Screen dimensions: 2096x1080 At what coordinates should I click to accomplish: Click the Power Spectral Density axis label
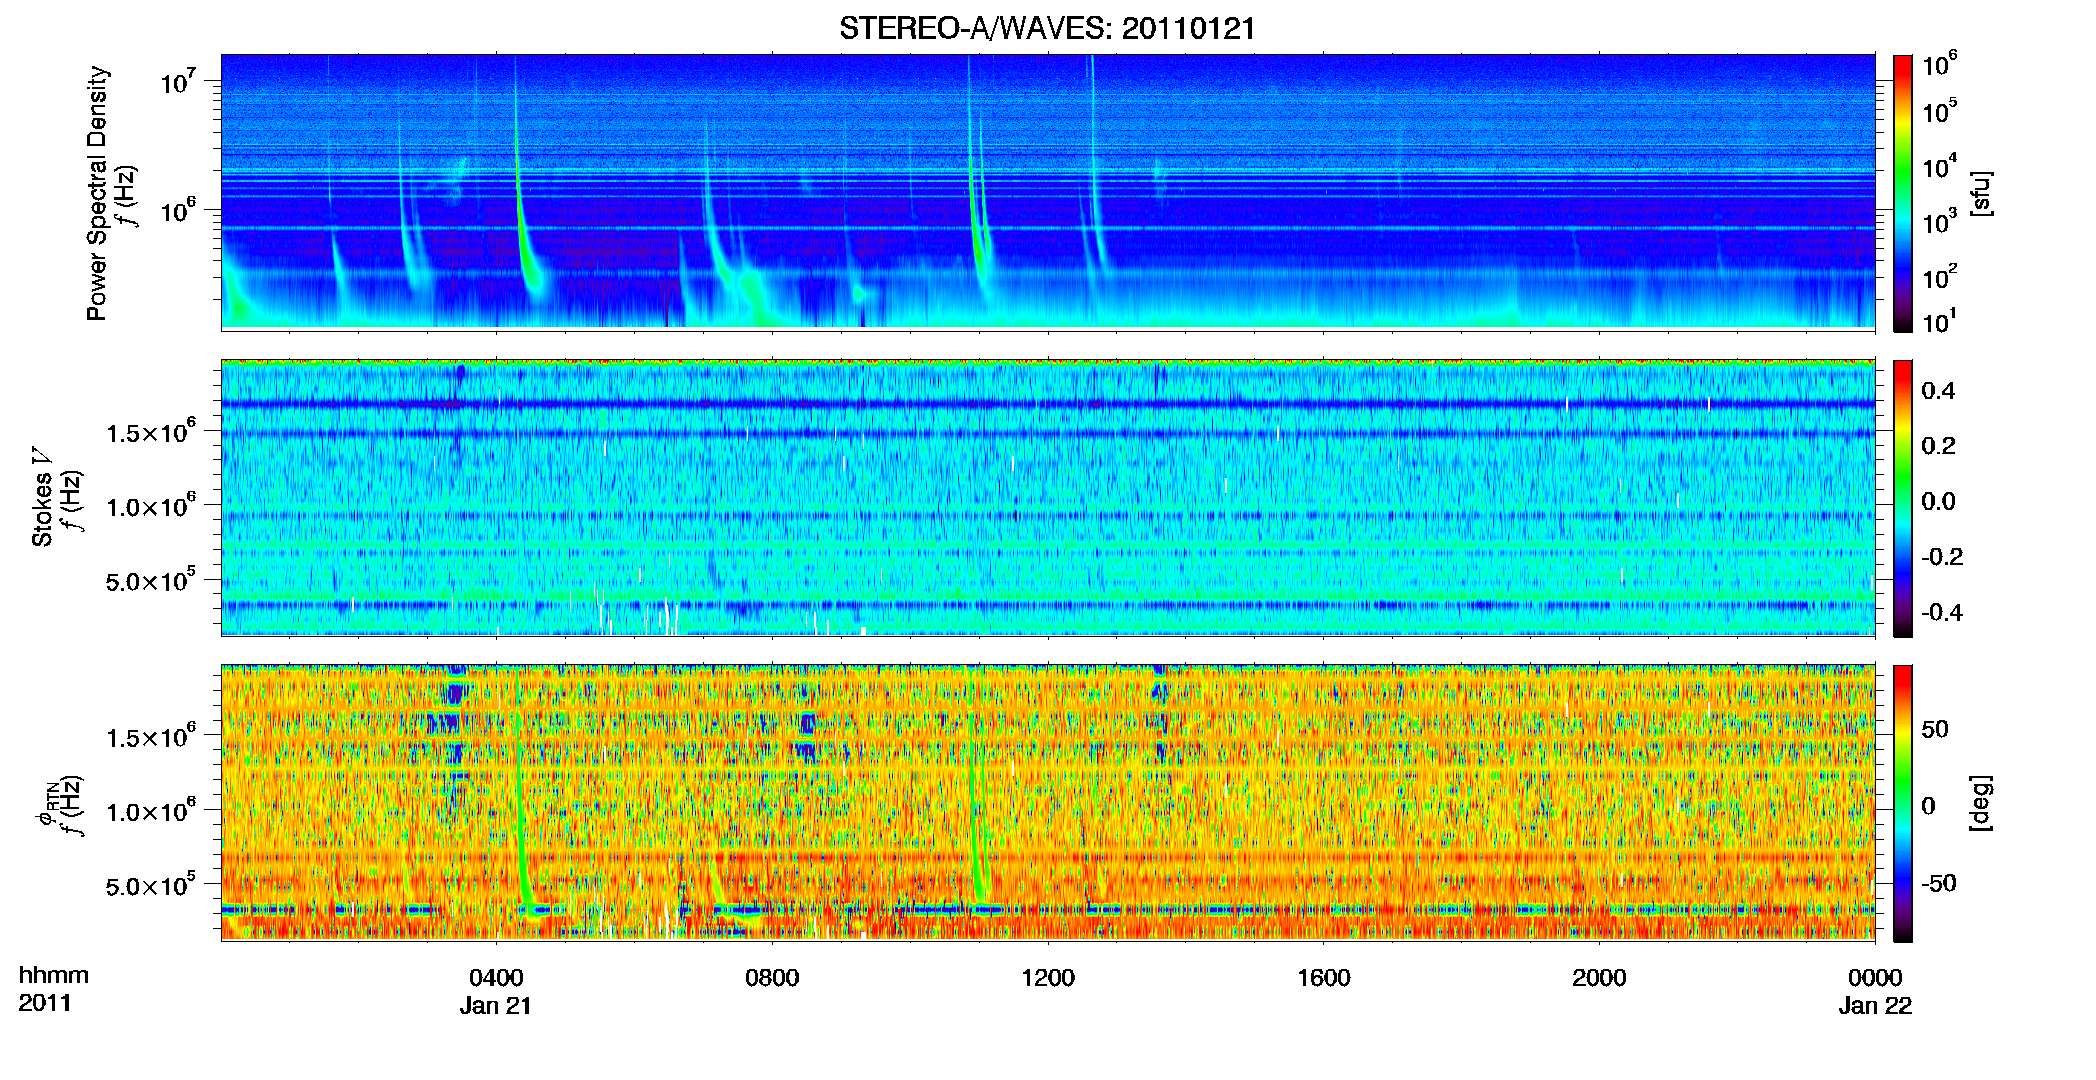[97, 193]
